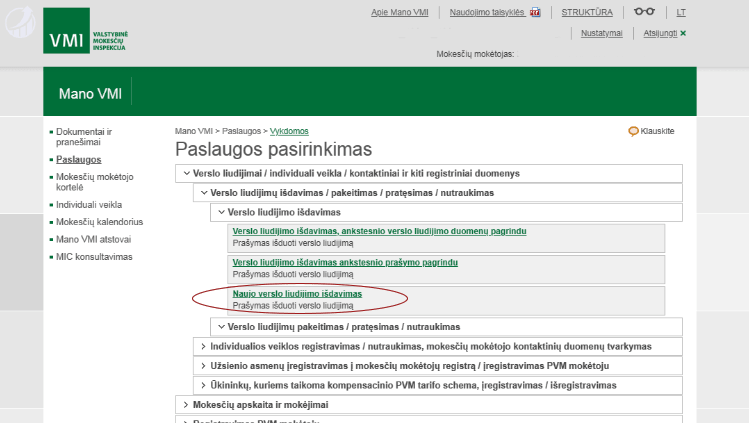
Task: Collapse Verslo liudijimai / individuali veikla section
Action: [x=429, y=174]
